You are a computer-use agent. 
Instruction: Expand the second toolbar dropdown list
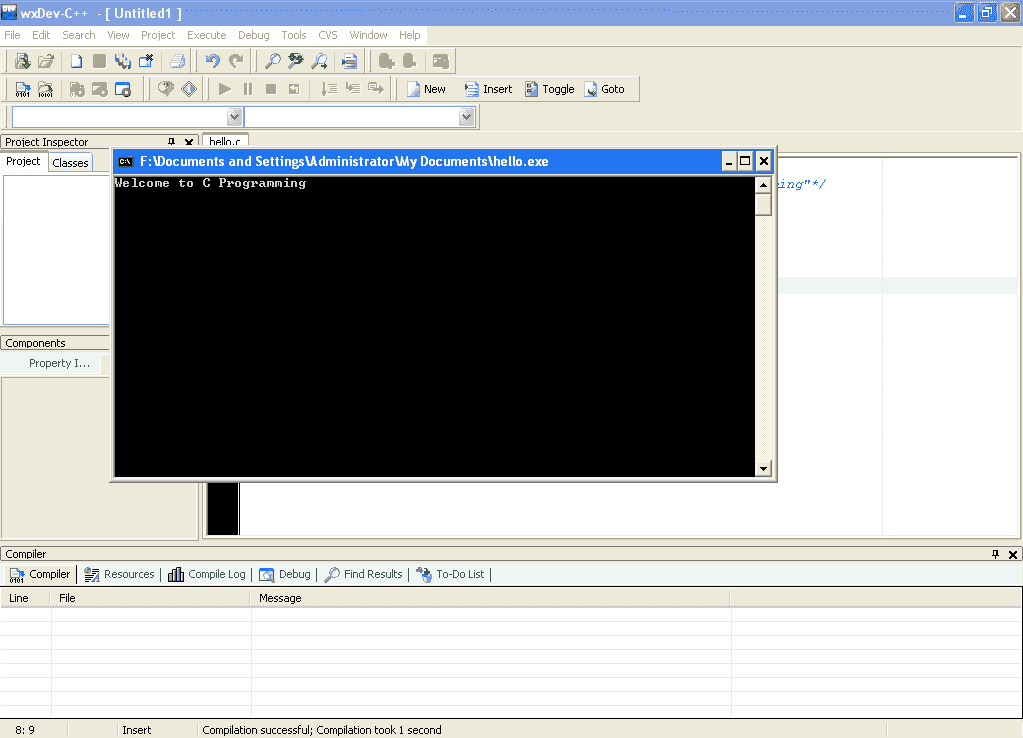point(465,116)
